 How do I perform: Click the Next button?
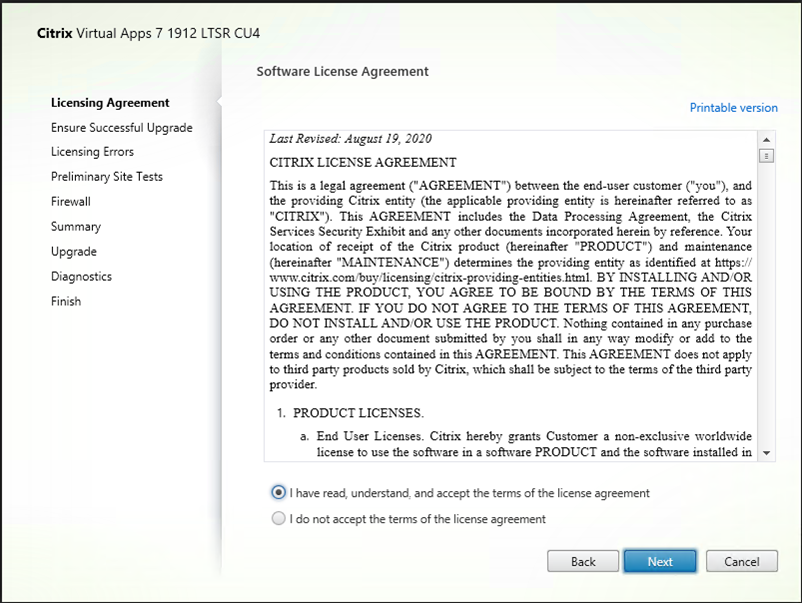tap(659, 561)
